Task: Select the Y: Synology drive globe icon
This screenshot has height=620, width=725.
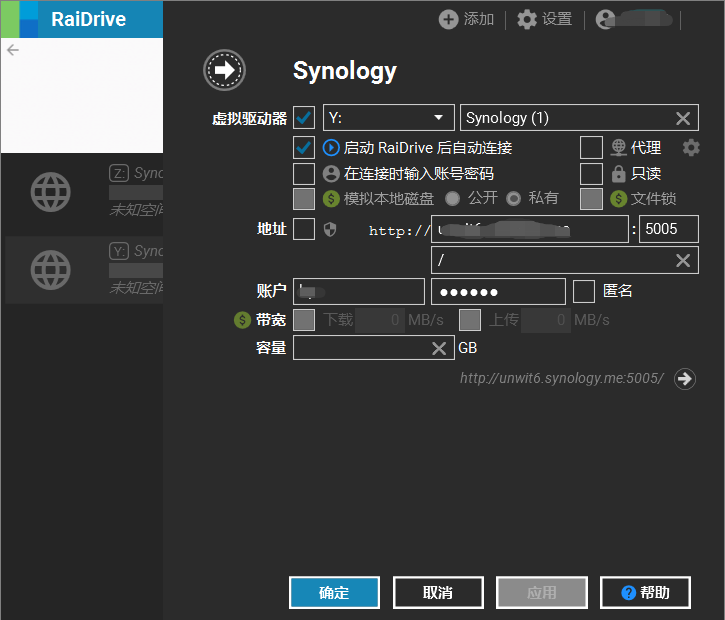Action: pos(50,270)
